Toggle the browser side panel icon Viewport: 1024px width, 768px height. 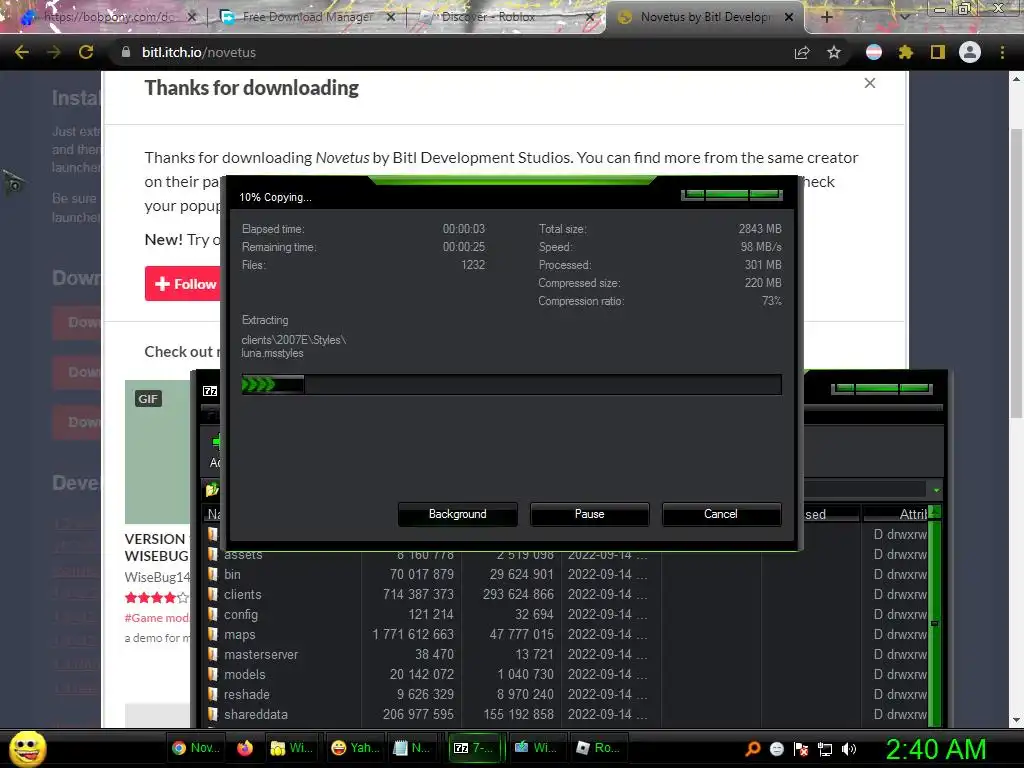[x=938, y=52]
